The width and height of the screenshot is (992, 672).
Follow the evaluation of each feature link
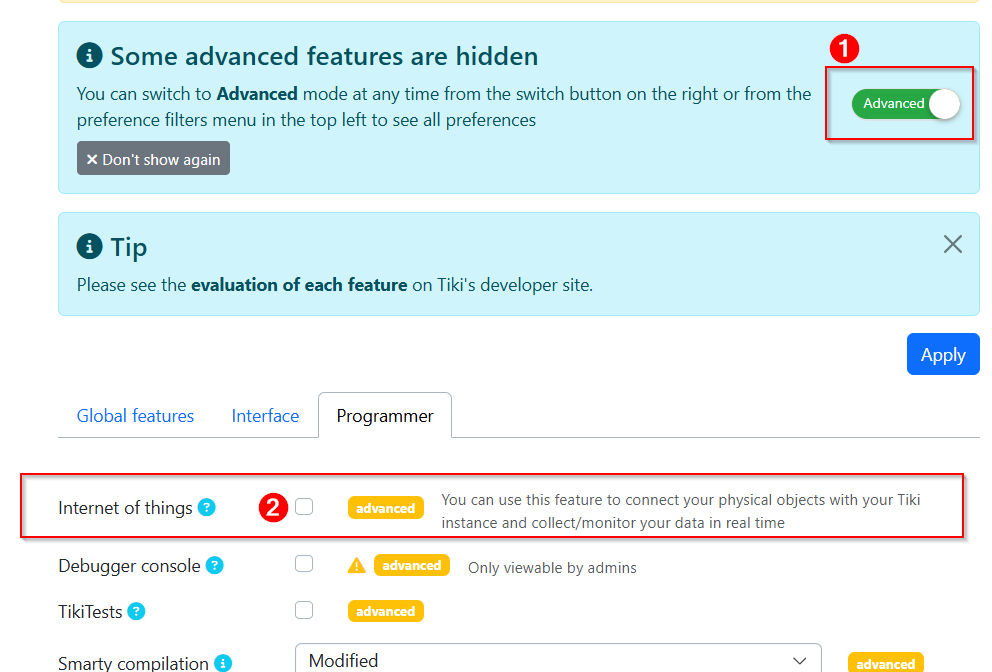pyautogui.click(x=299, y=285)
